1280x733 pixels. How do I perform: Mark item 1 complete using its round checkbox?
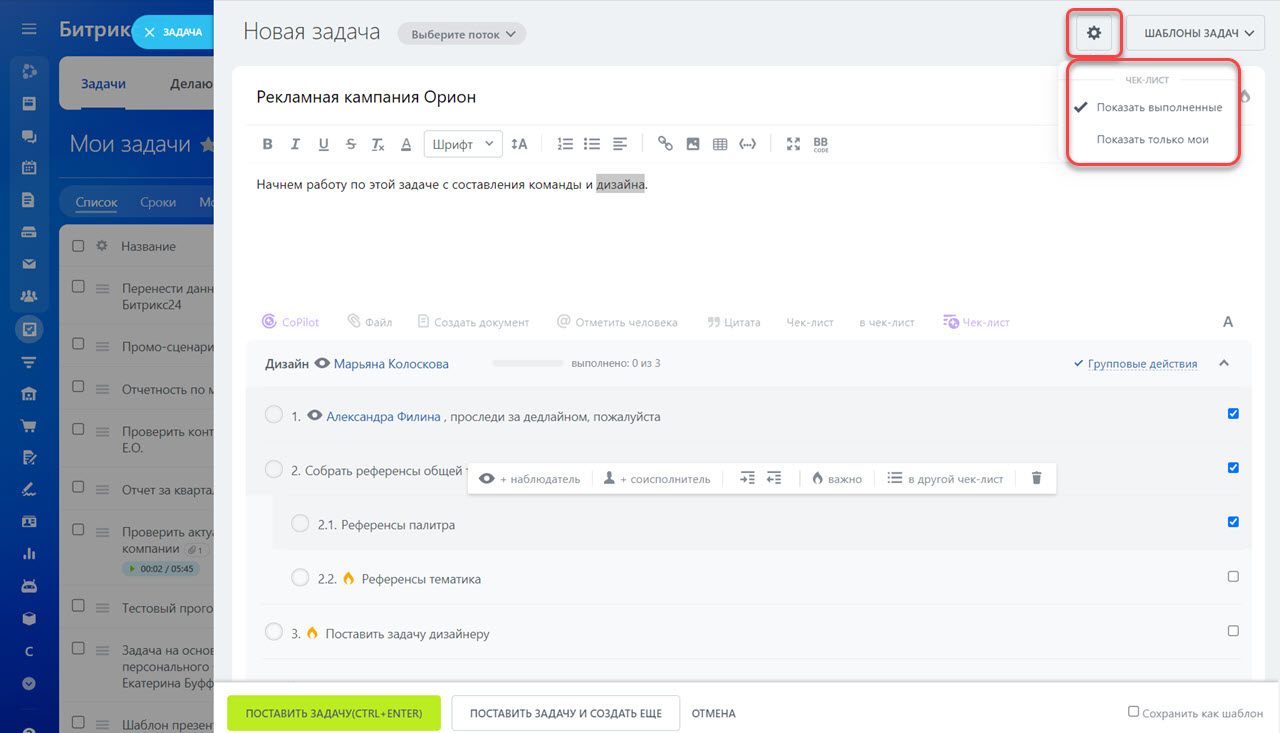273,415
